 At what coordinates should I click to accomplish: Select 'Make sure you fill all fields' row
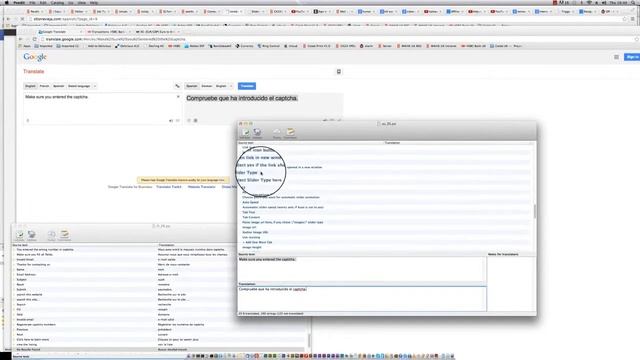(x=159, y=254)
